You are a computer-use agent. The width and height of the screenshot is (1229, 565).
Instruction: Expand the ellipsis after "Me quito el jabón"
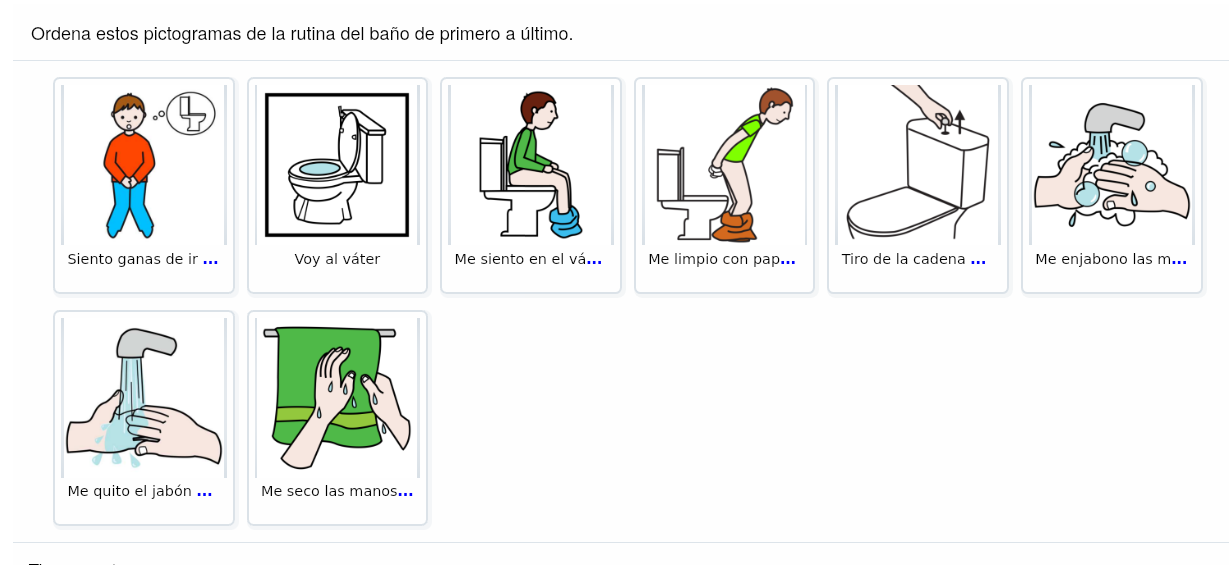click(204, 492)
